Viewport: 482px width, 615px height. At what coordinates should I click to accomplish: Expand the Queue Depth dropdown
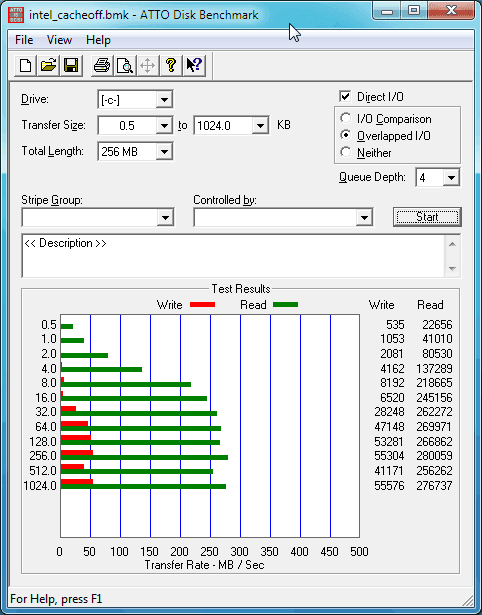[x=437, y=178]
